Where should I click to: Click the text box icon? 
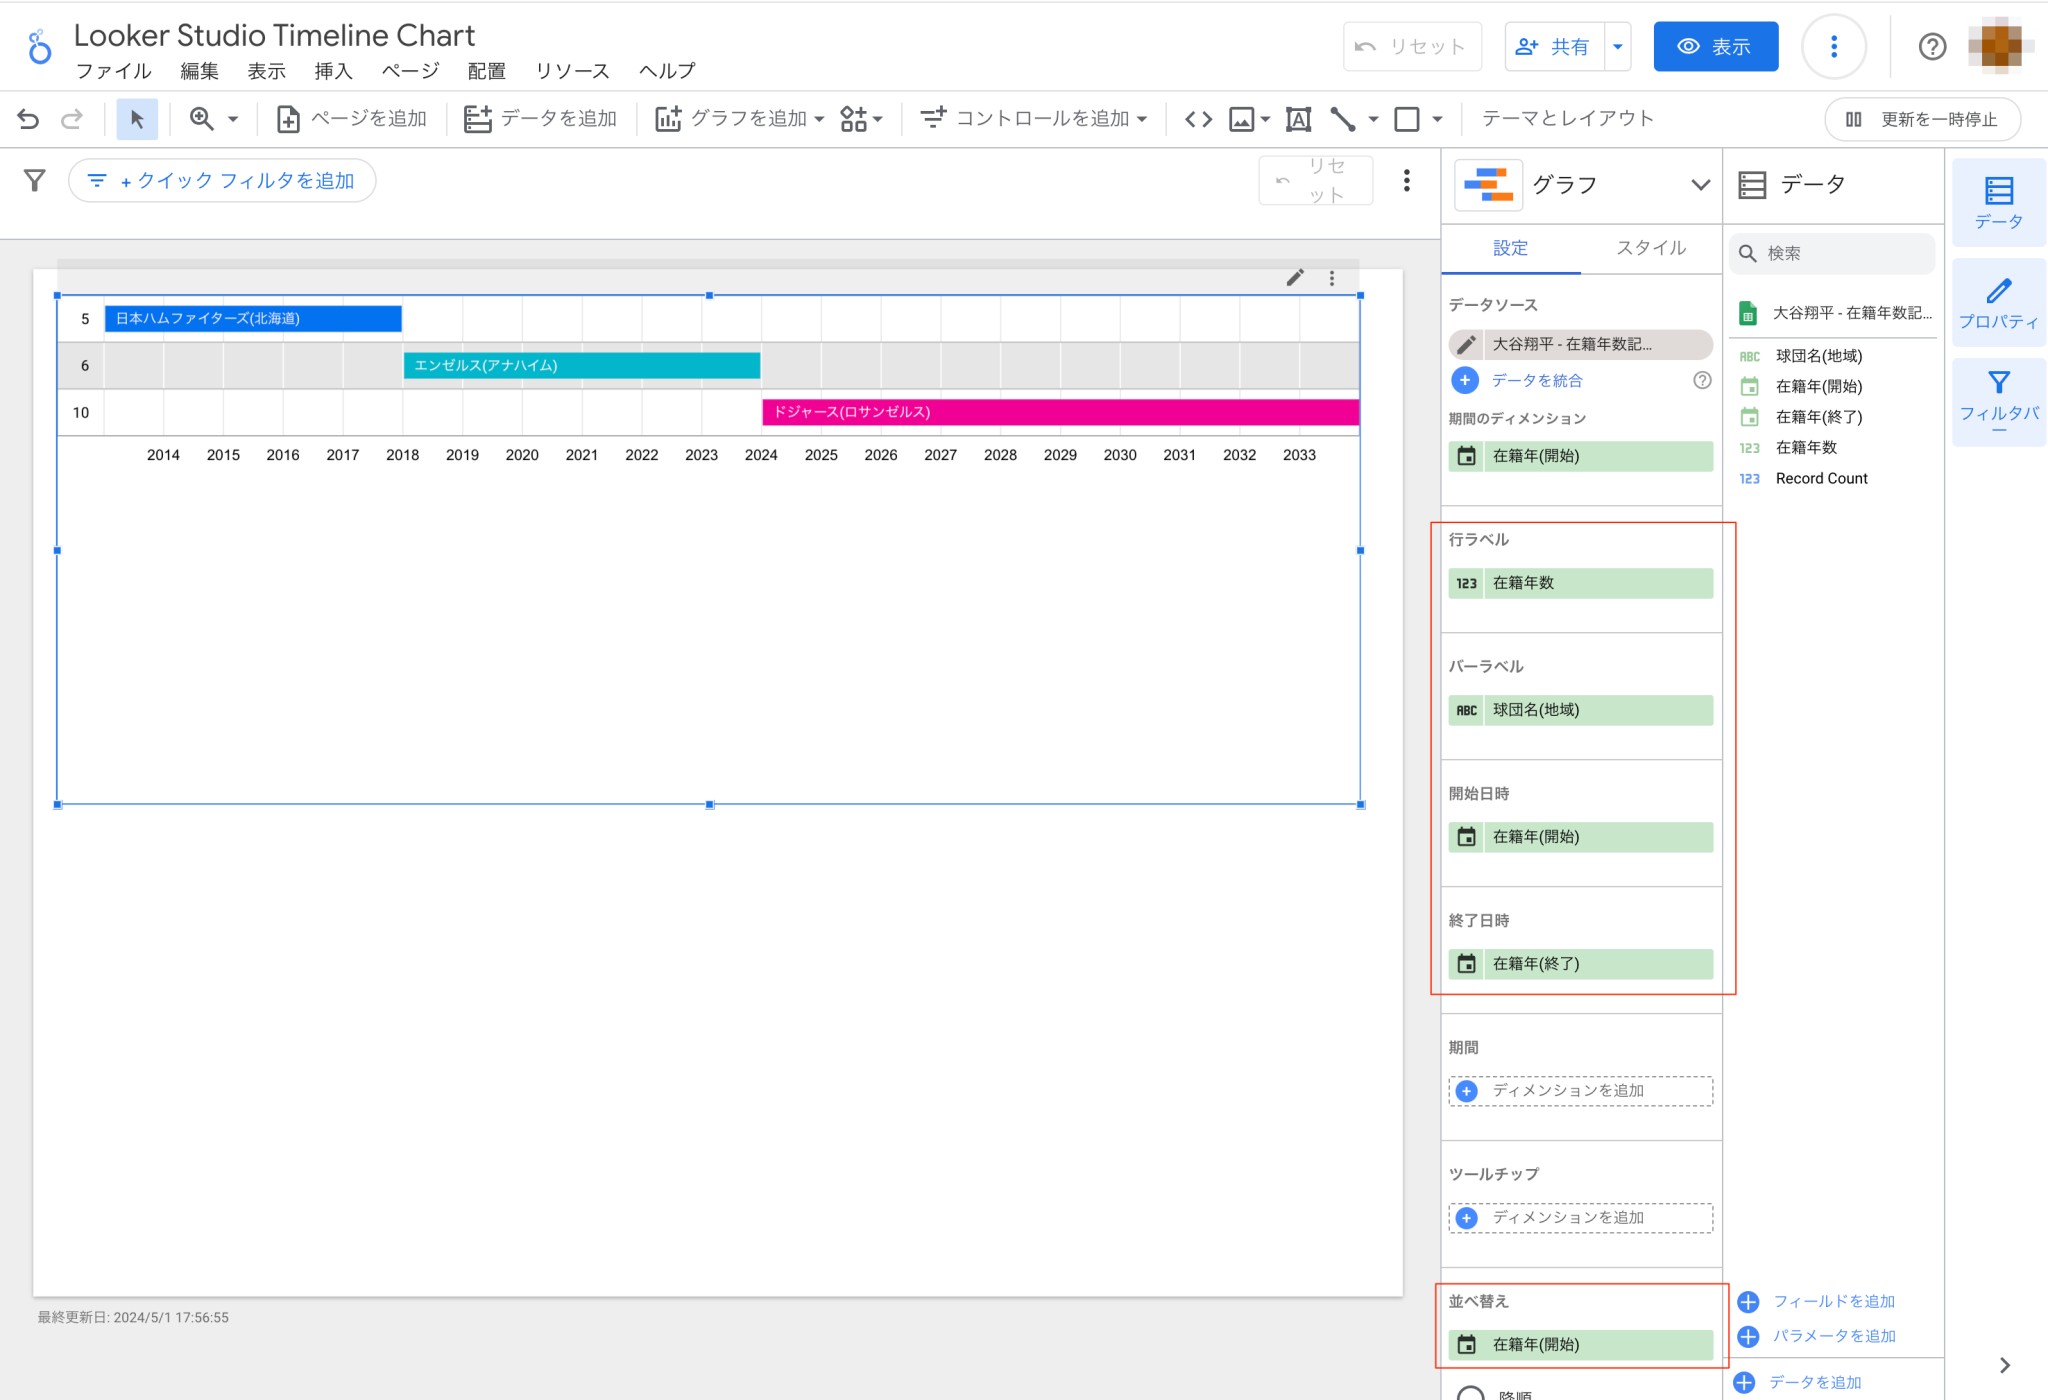tap(1298, 119)
